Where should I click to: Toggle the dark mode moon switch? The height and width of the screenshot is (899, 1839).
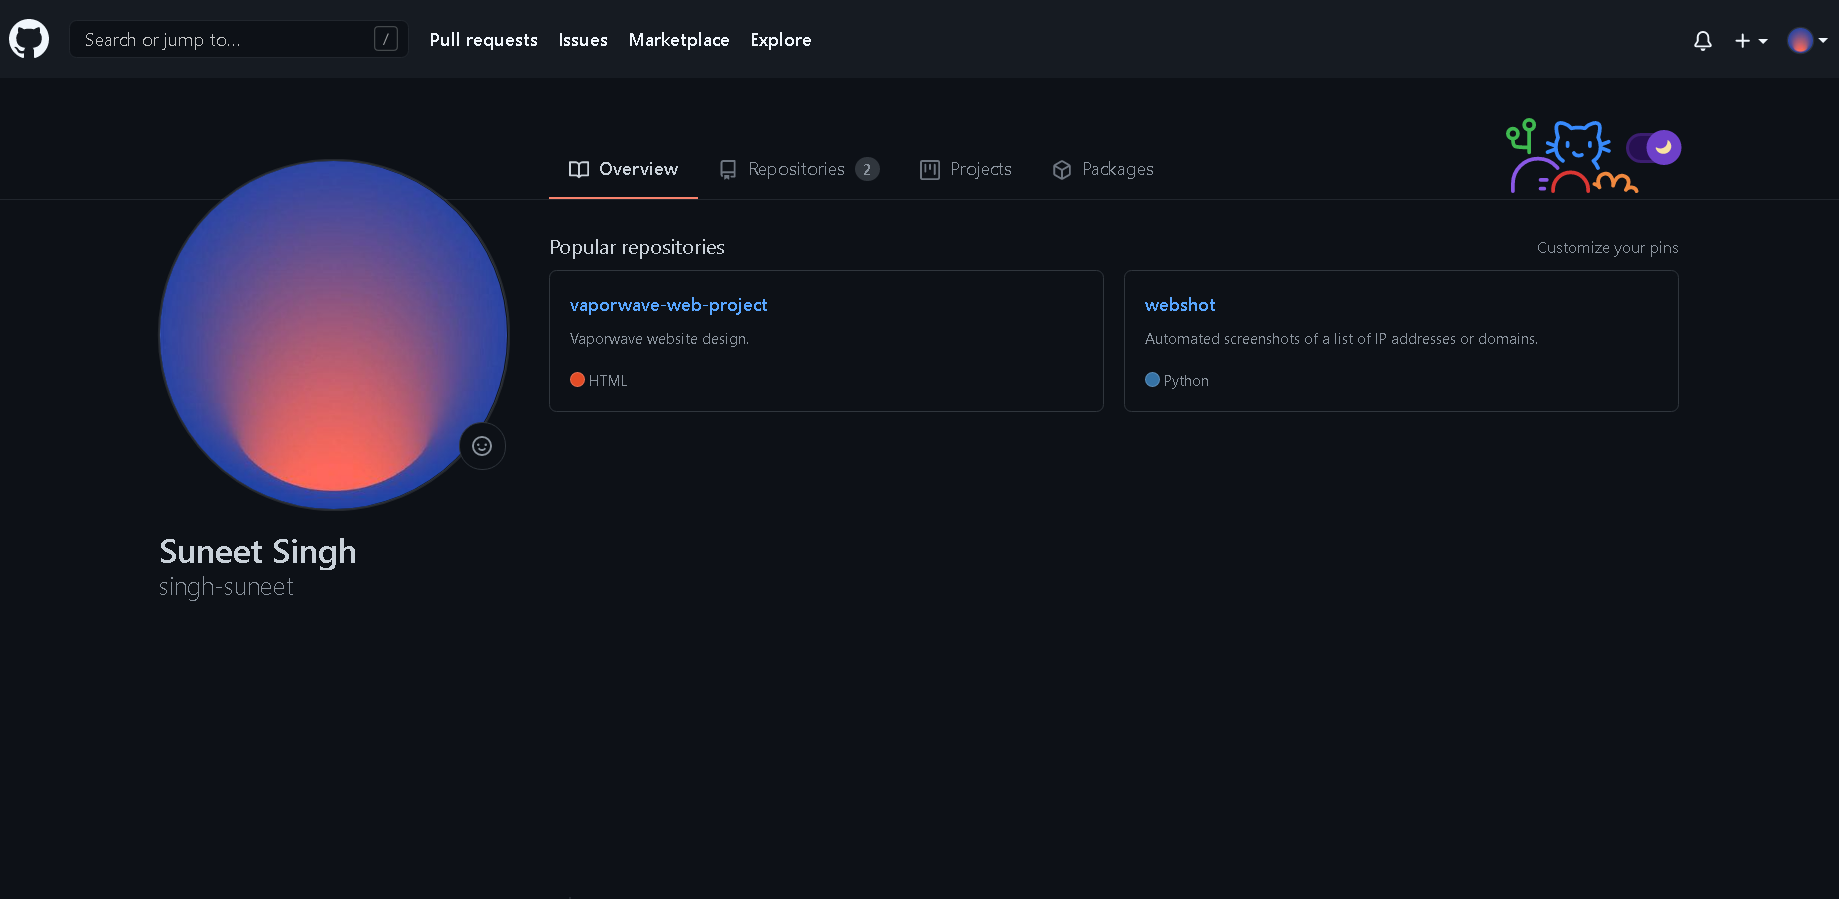[x=1654, y=148]
